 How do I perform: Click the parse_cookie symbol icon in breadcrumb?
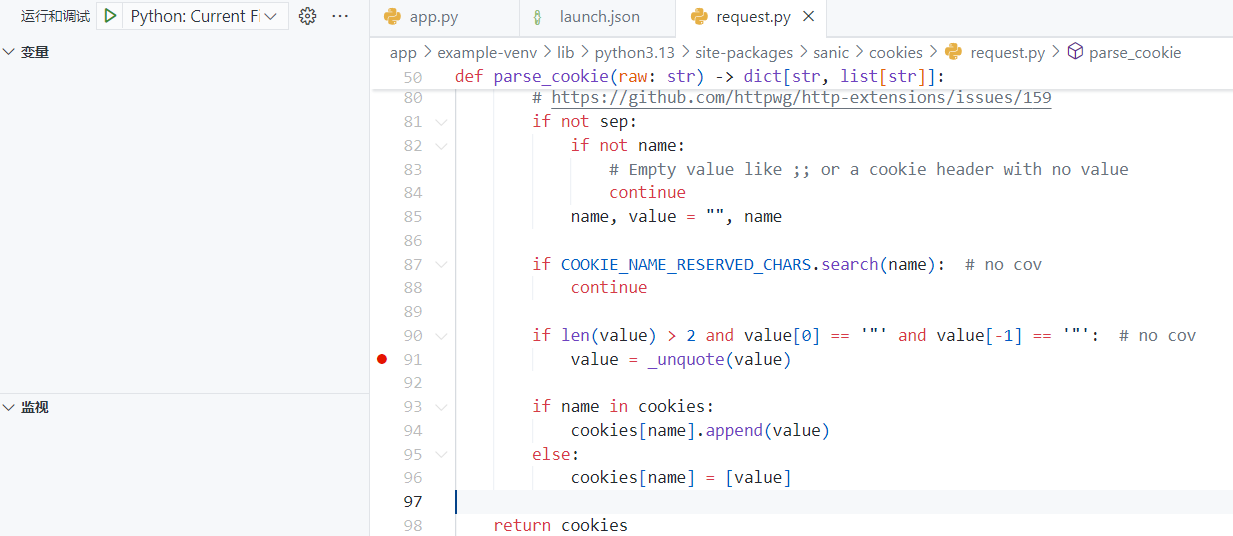pos(1075,52)
